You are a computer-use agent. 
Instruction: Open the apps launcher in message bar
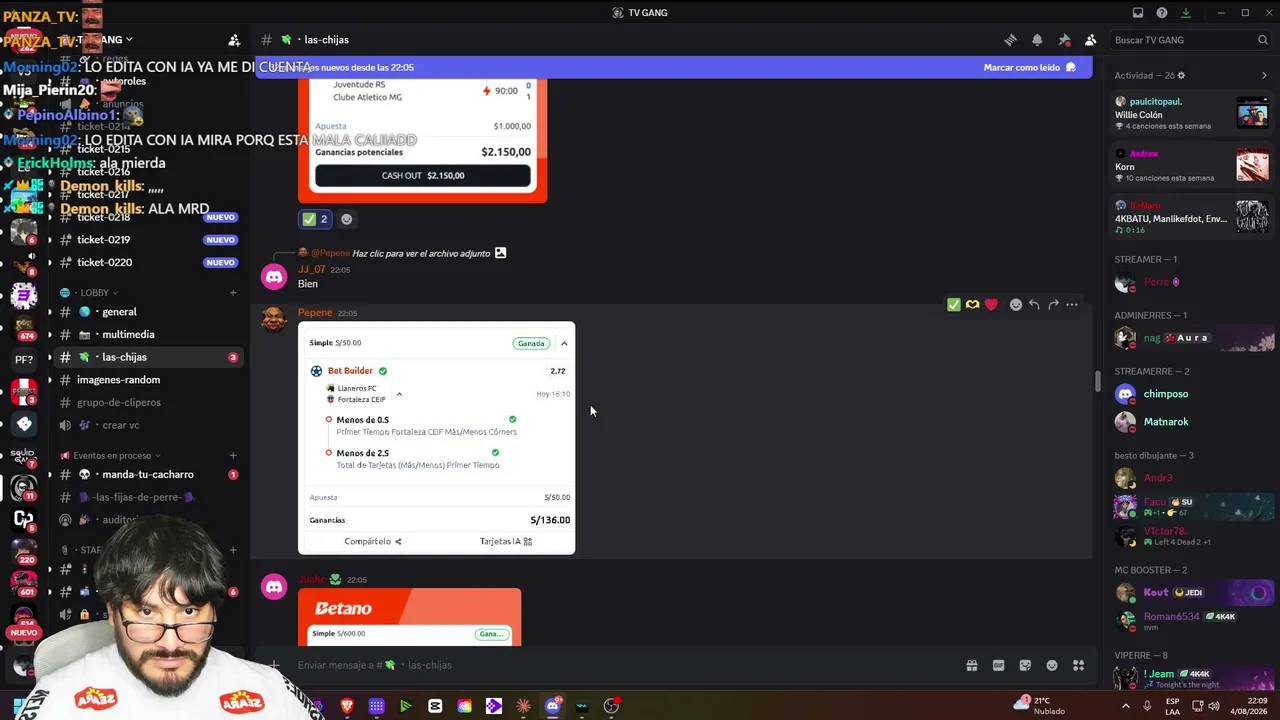[x=1078, y=665]
